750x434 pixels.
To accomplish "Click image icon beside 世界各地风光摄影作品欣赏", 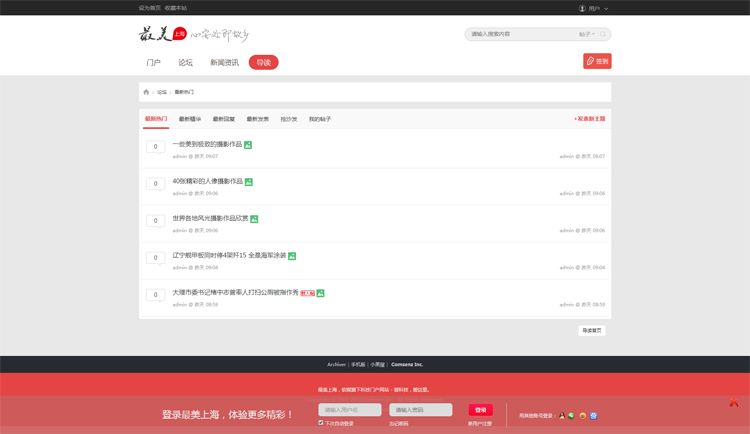I will pyautogui.click(x=254, y=219).
